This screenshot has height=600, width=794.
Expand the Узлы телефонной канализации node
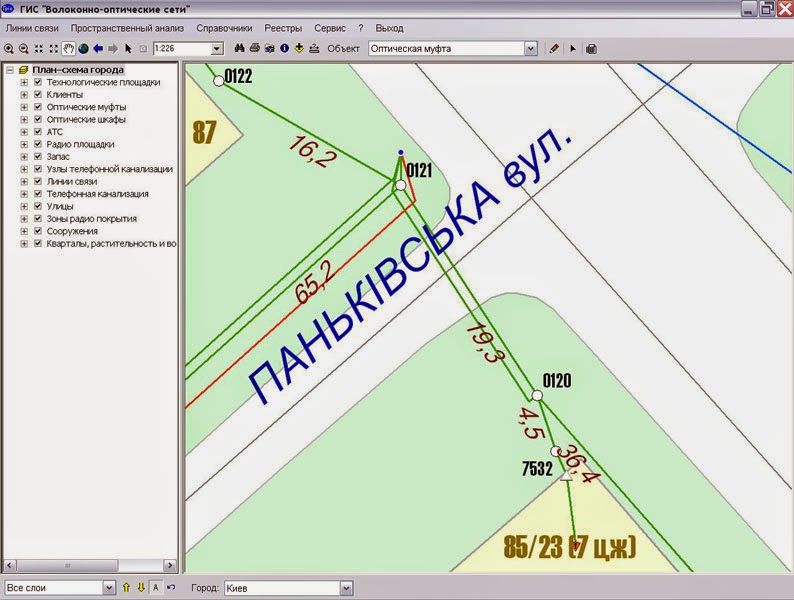(x=24, y=169)
